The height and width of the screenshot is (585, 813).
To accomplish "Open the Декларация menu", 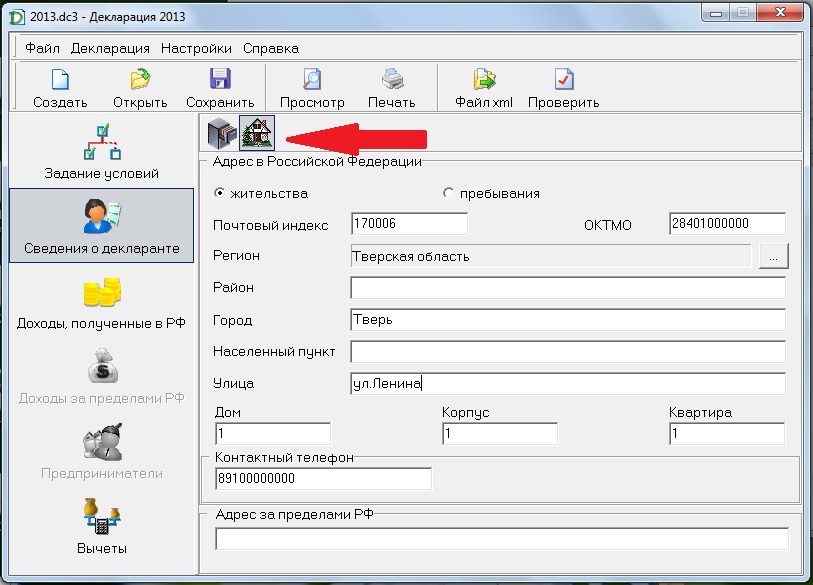I will (110, 48).
